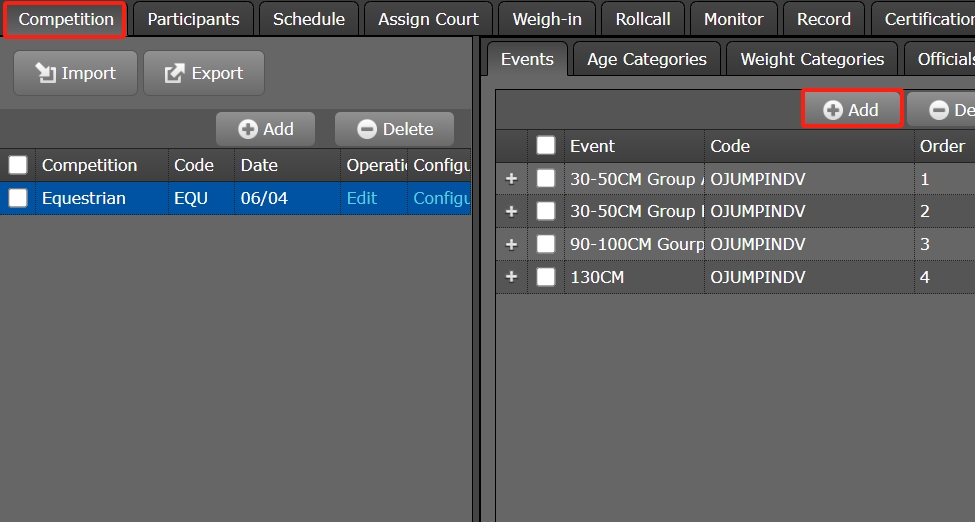Open Configure link for Equestrian
The height and width of the screenshot is (522, 975).
tap(441, 198)
